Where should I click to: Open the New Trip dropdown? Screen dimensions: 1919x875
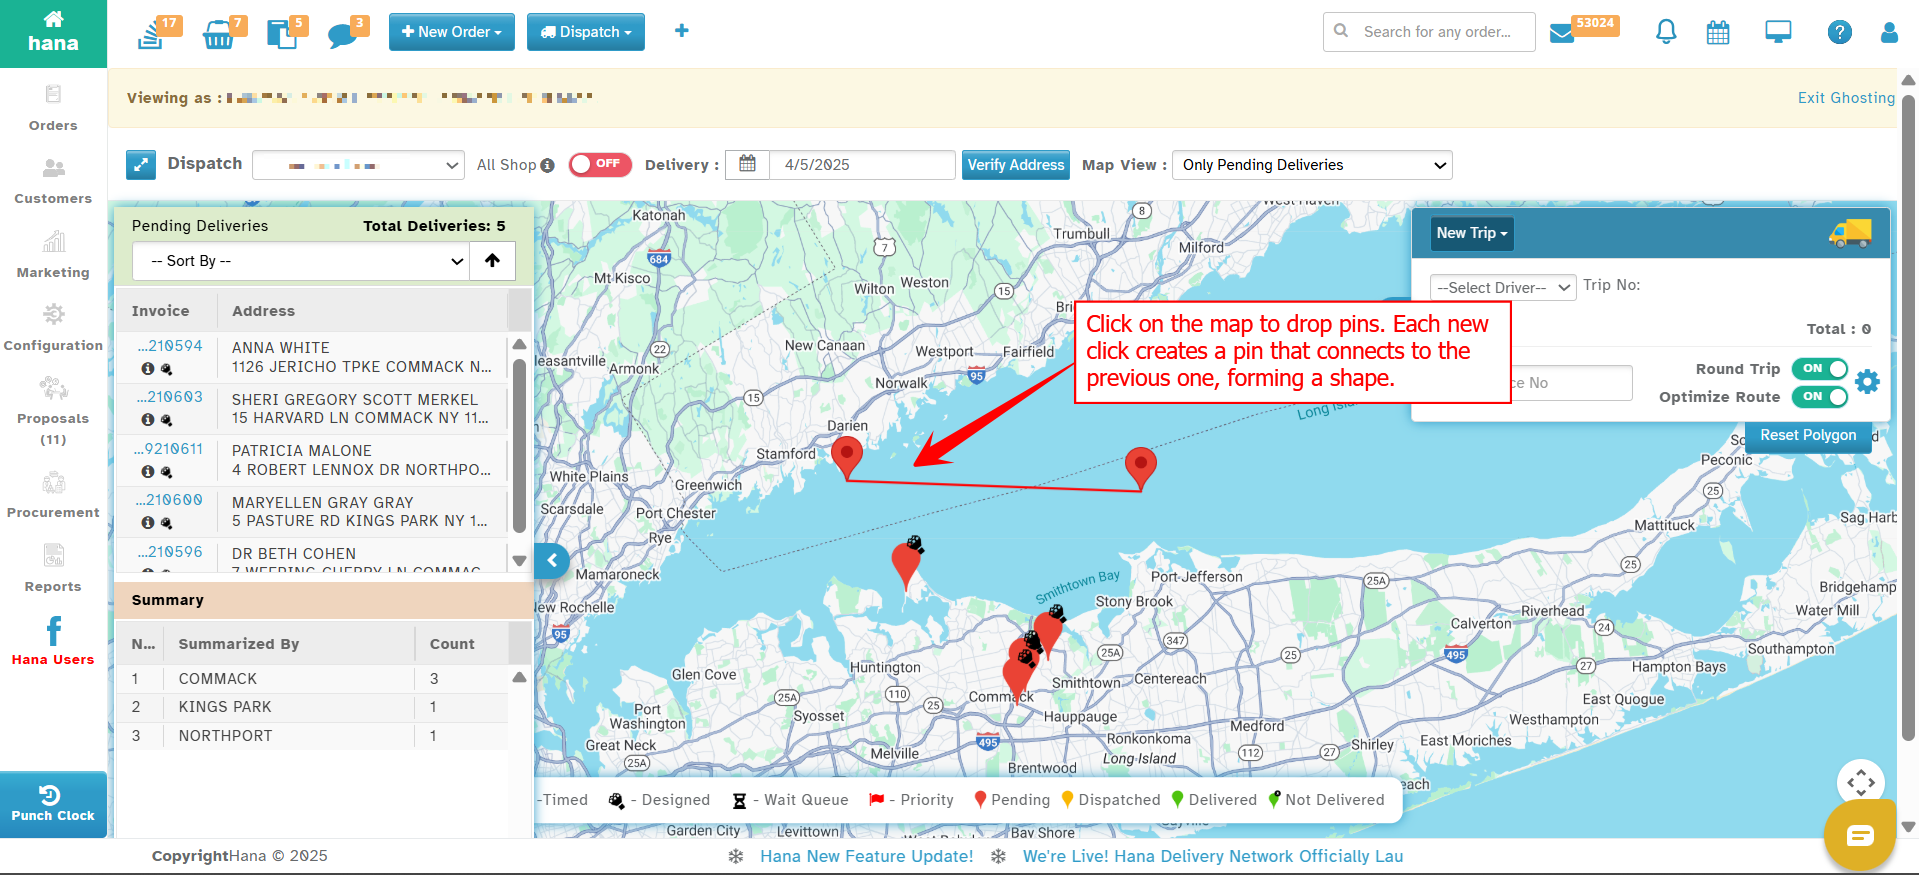[x=1472, y=233]
